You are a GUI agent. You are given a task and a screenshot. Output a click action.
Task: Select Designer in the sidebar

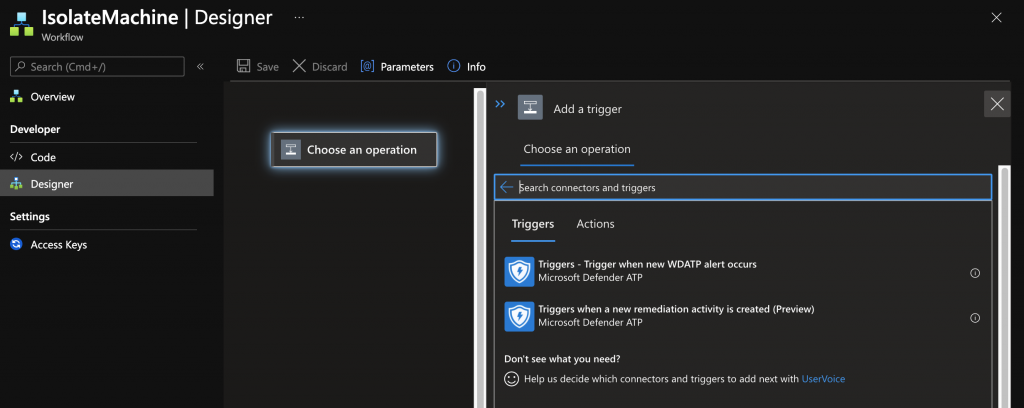[x=51, y=184]
